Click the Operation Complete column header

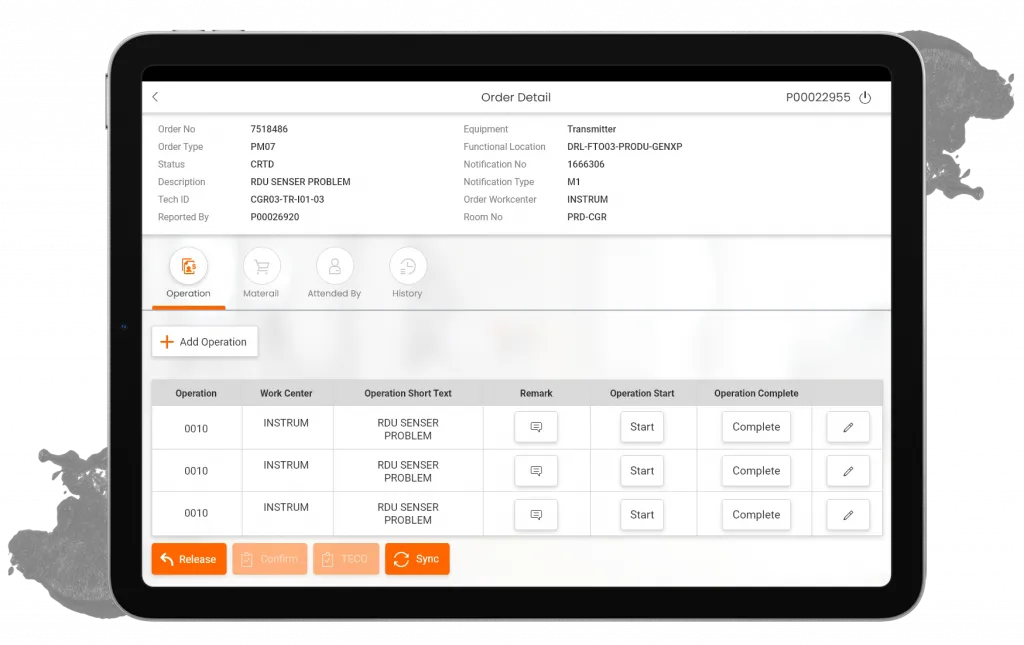click(756, 394)
